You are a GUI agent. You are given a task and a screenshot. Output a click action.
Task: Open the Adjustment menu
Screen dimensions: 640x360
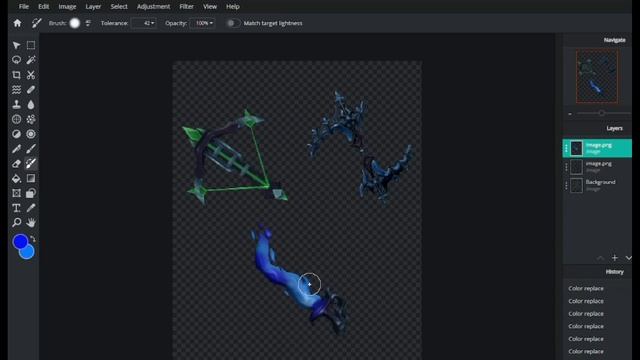[153, 7]
